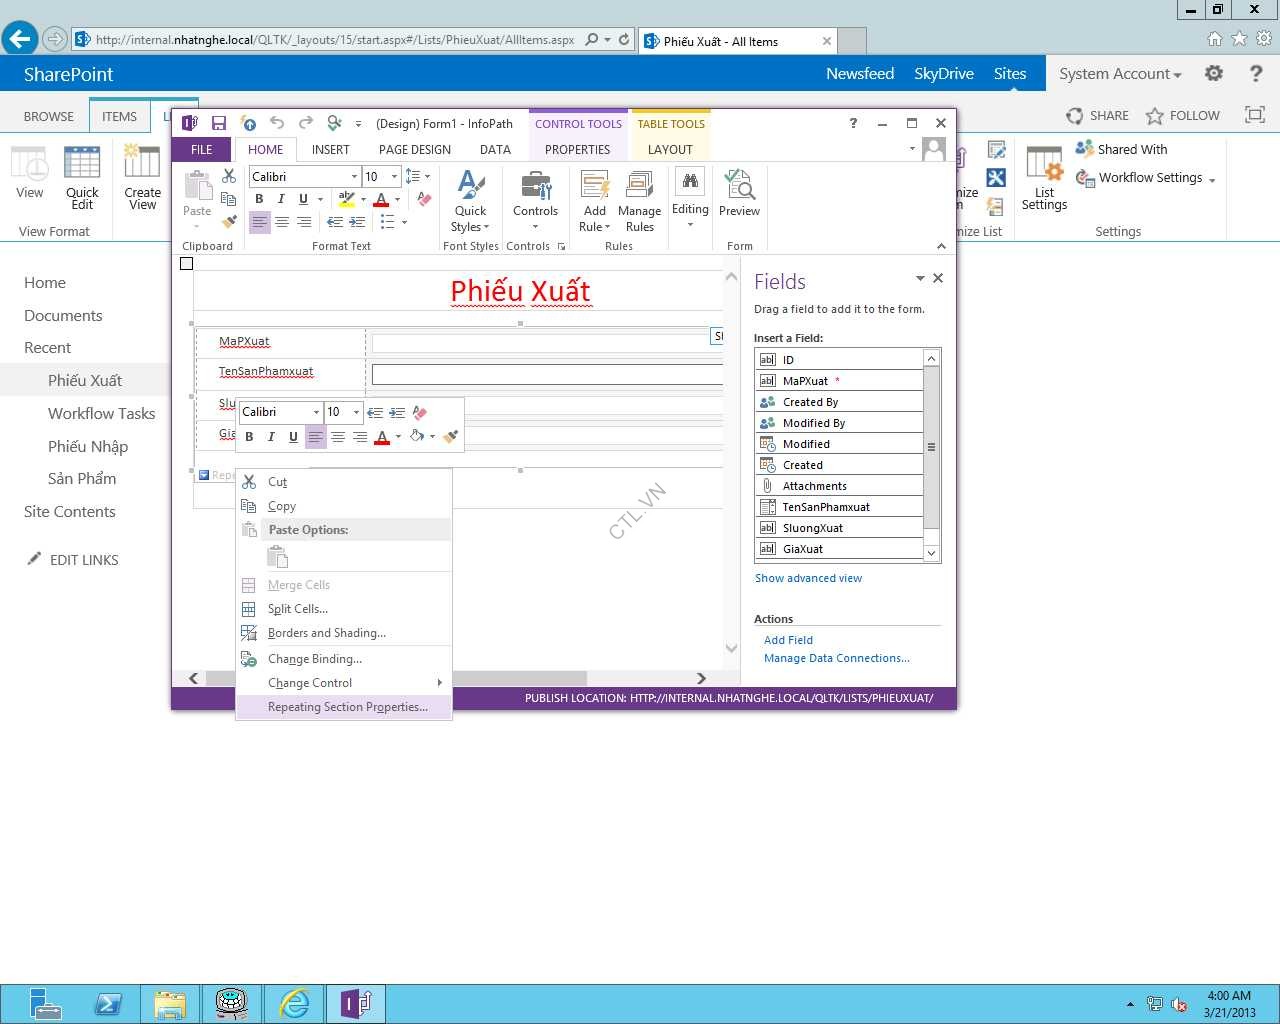1280x1024 pixels.
Task: Open SharePoint settings gear icon
Action: point(1213,74)
